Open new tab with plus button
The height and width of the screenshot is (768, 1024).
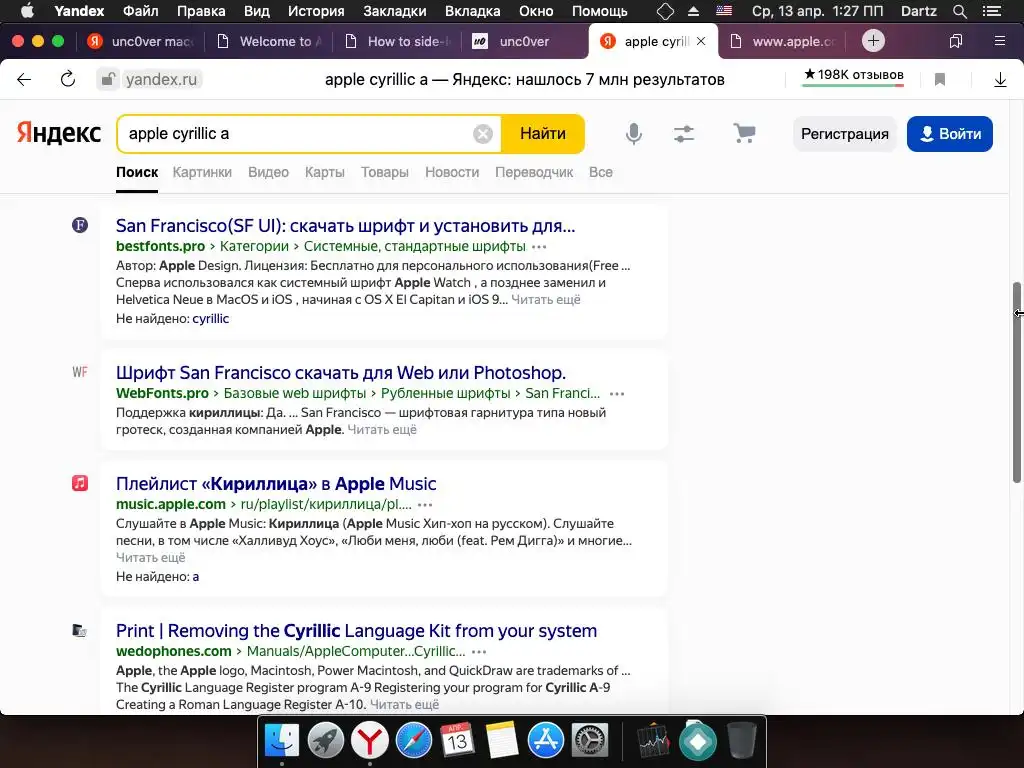[x=873, y=40]
